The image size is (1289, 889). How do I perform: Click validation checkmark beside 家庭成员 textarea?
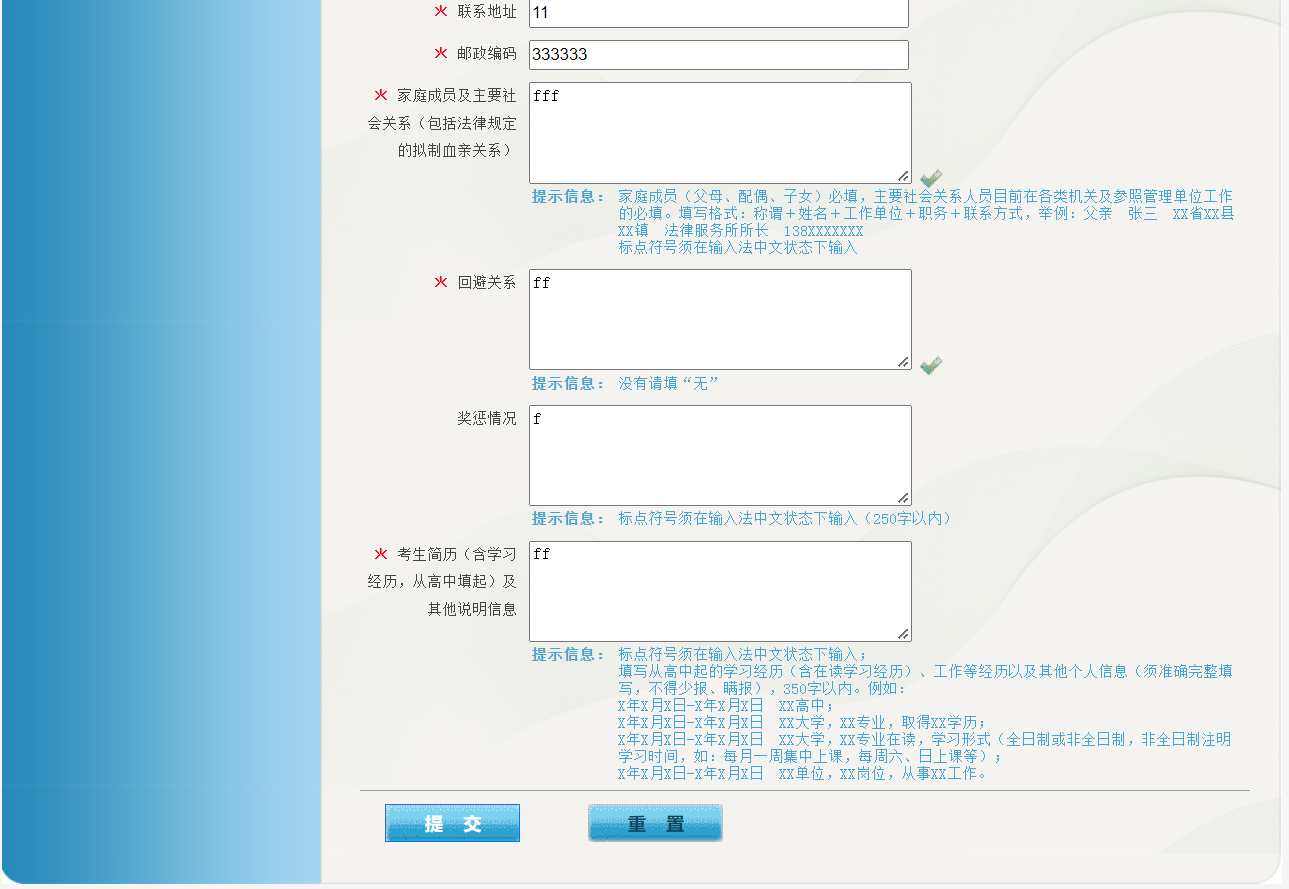931,178
